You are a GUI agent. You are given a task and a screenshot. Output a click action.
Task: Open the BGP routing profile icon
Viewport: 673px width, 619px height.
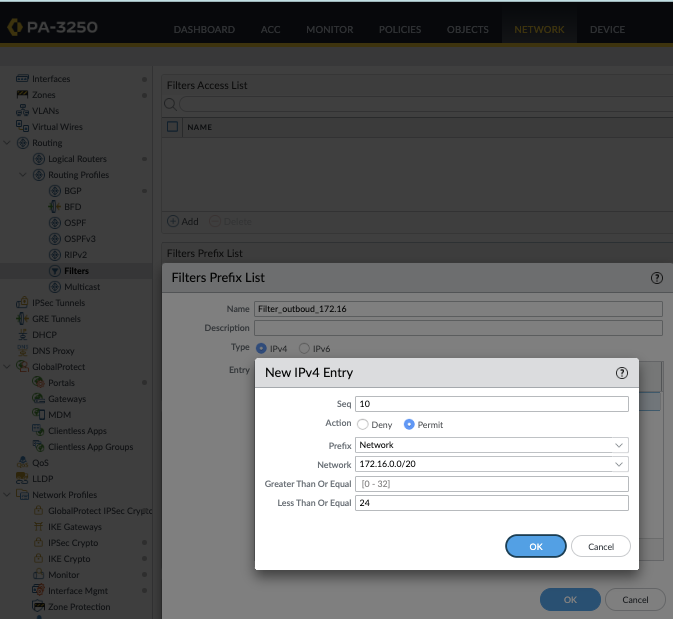pos(55,191)
